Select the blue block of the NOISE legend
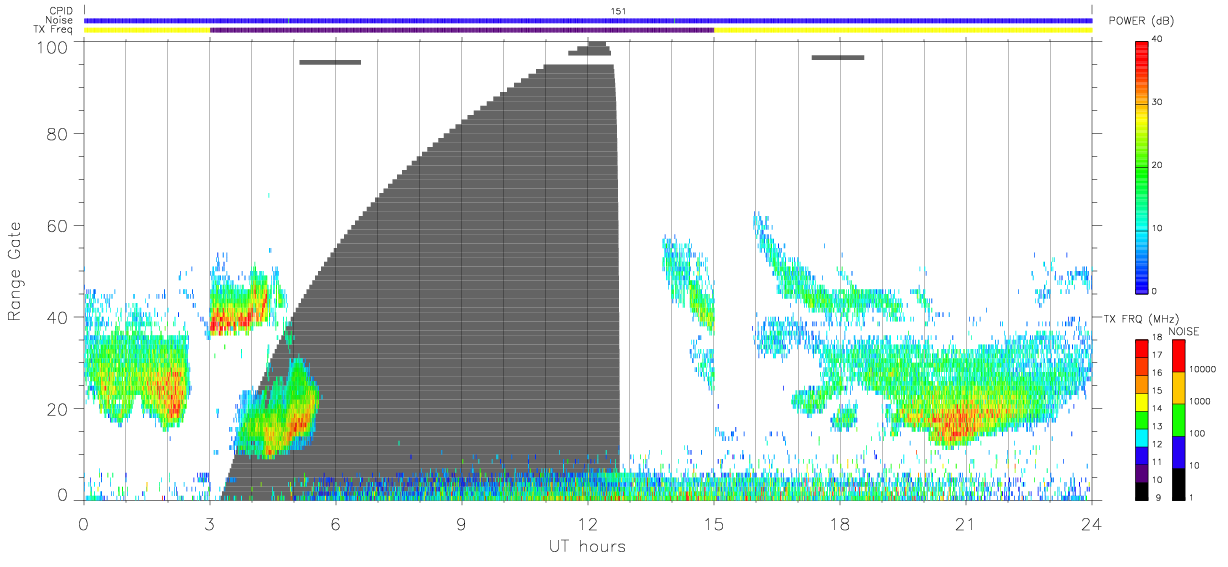The height and width of the screenshot is (567, 1228). (x=1179, y=452)
